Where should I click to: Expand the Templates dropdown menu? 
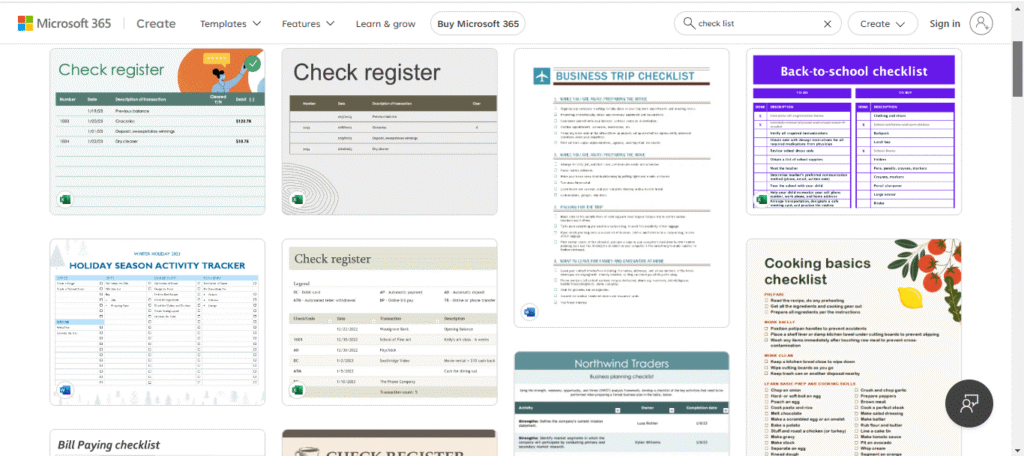coord(230,24)
